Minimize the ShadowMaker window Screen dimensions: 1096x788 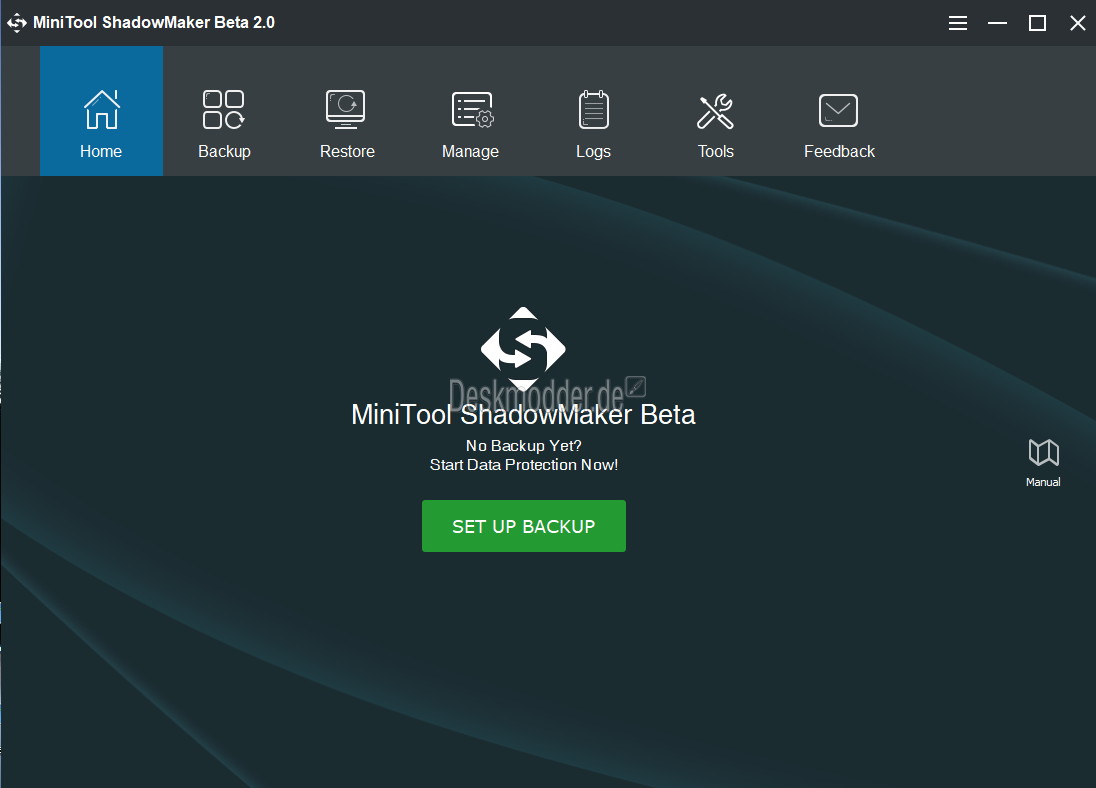(997, 23)
